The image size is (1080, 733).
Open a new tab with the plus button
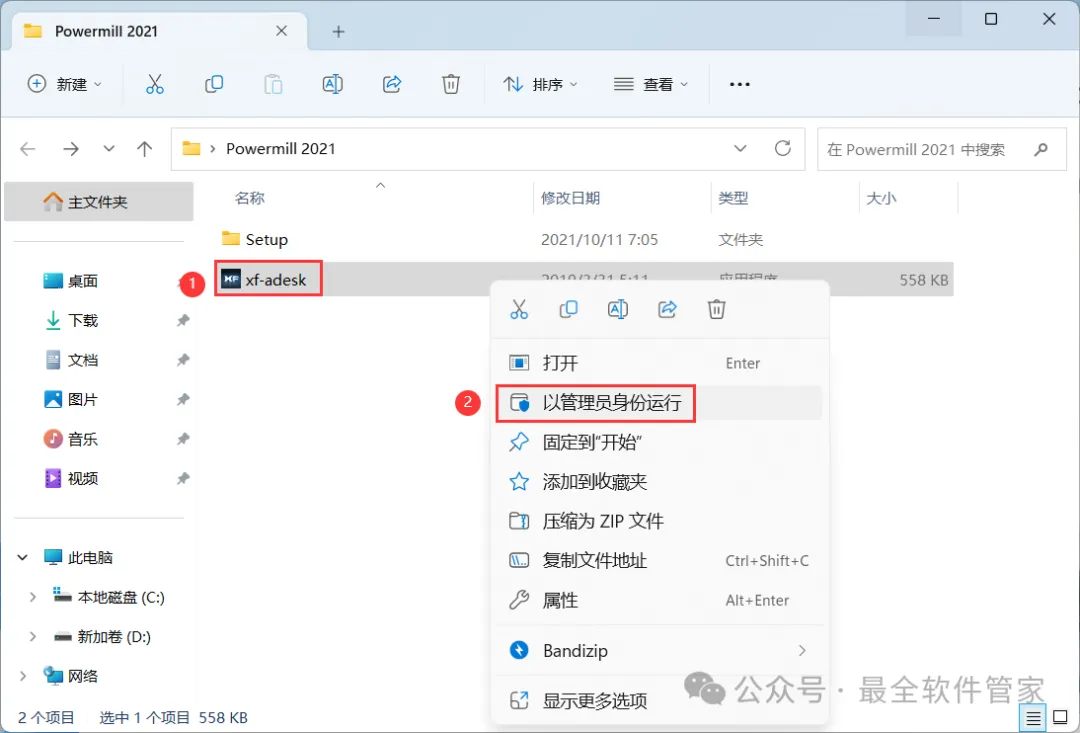(338, 32)
